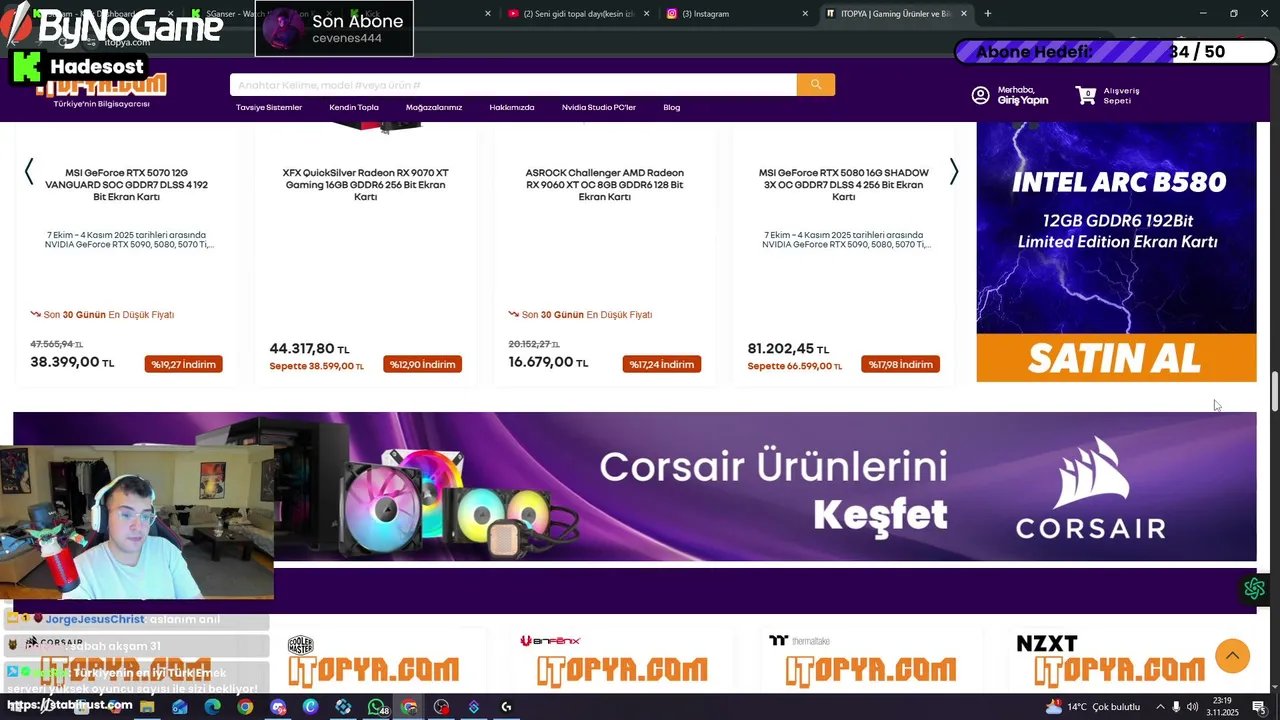Viewport: 1280px width, 720px height.
Task: Open XFX QuickSilver Radeon RX 9070 XT product
Action: 366,185
